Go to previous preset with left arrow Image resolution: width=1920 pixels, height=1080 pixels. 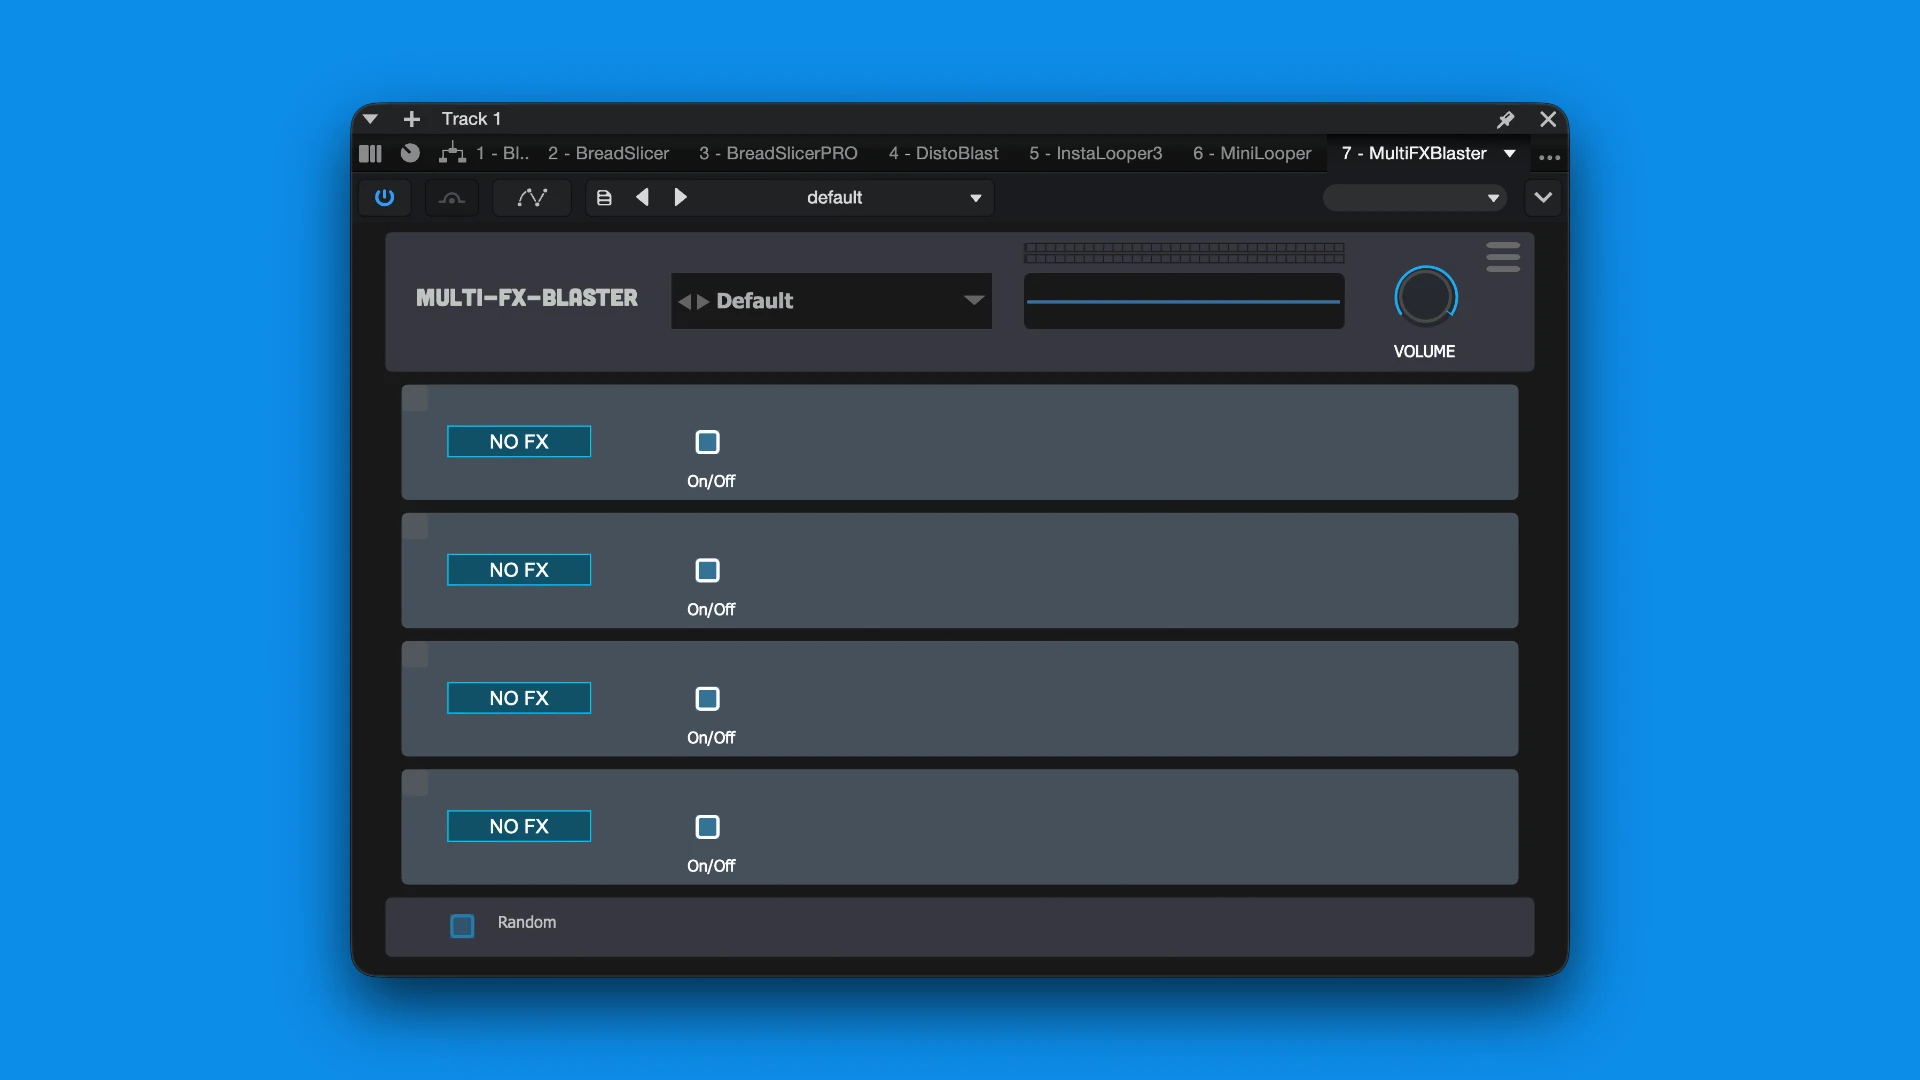pyautogui.click(x=643, y=197)
